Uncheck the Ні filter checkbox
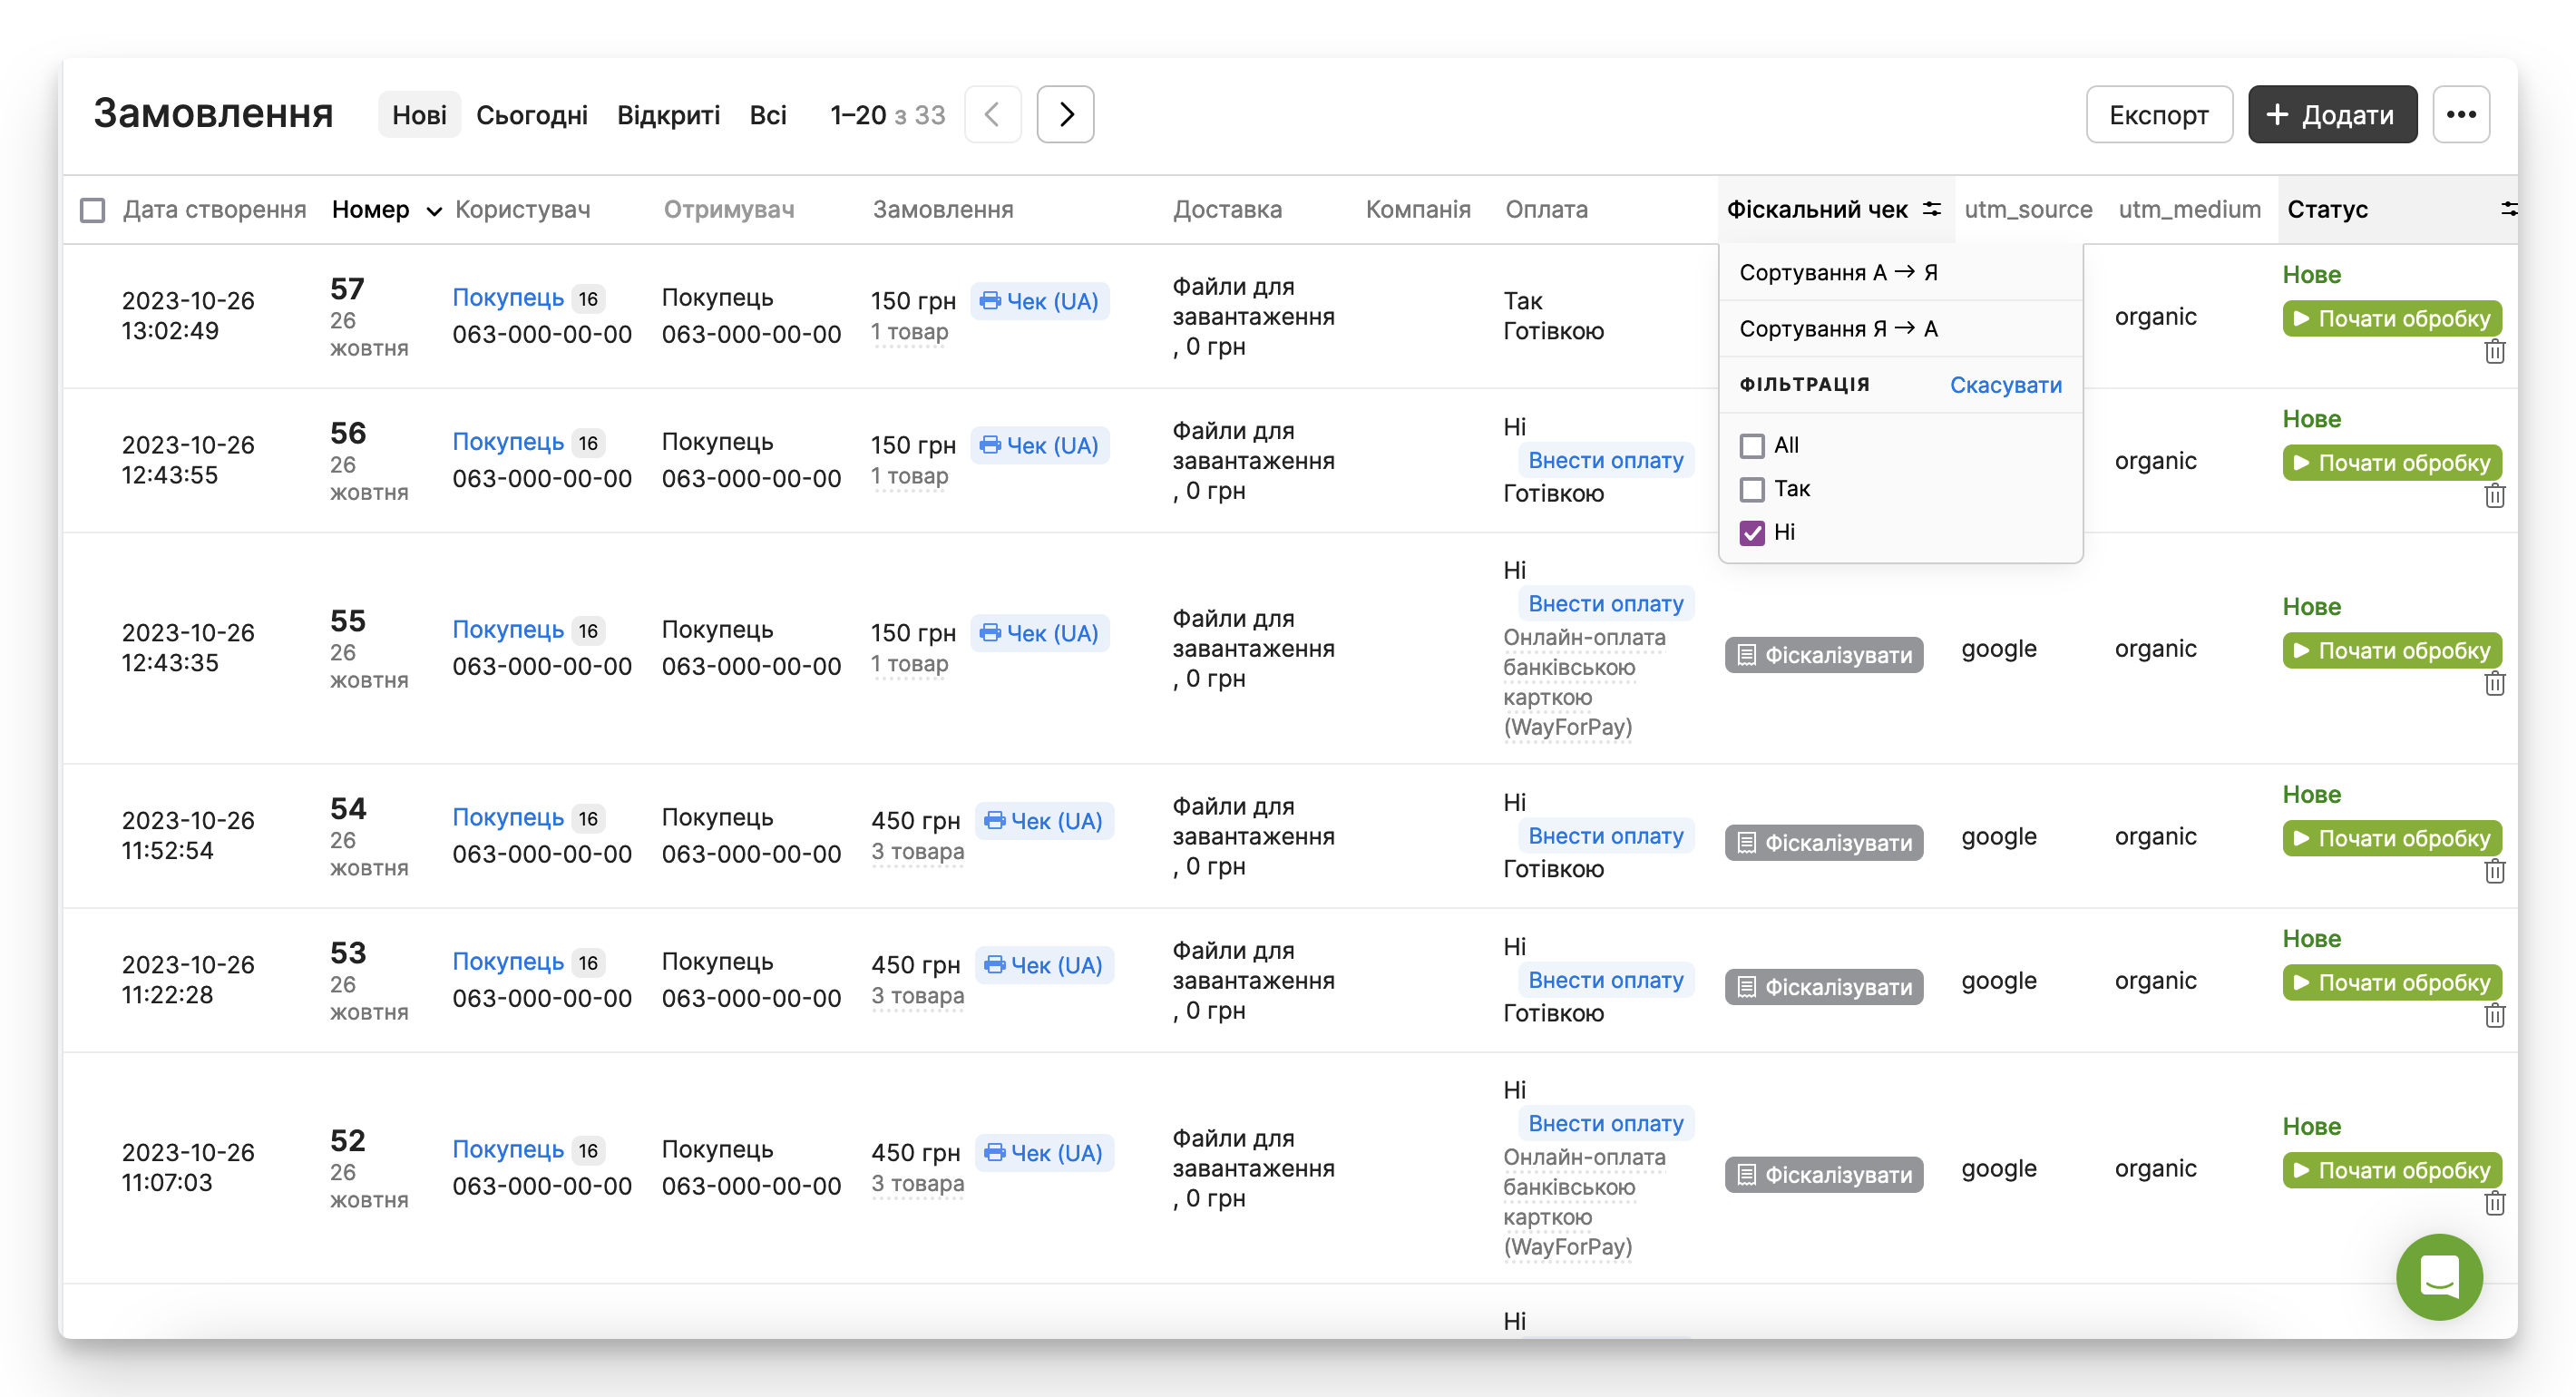Viewport: 2576px width, 1397px height. point(1751,532)
